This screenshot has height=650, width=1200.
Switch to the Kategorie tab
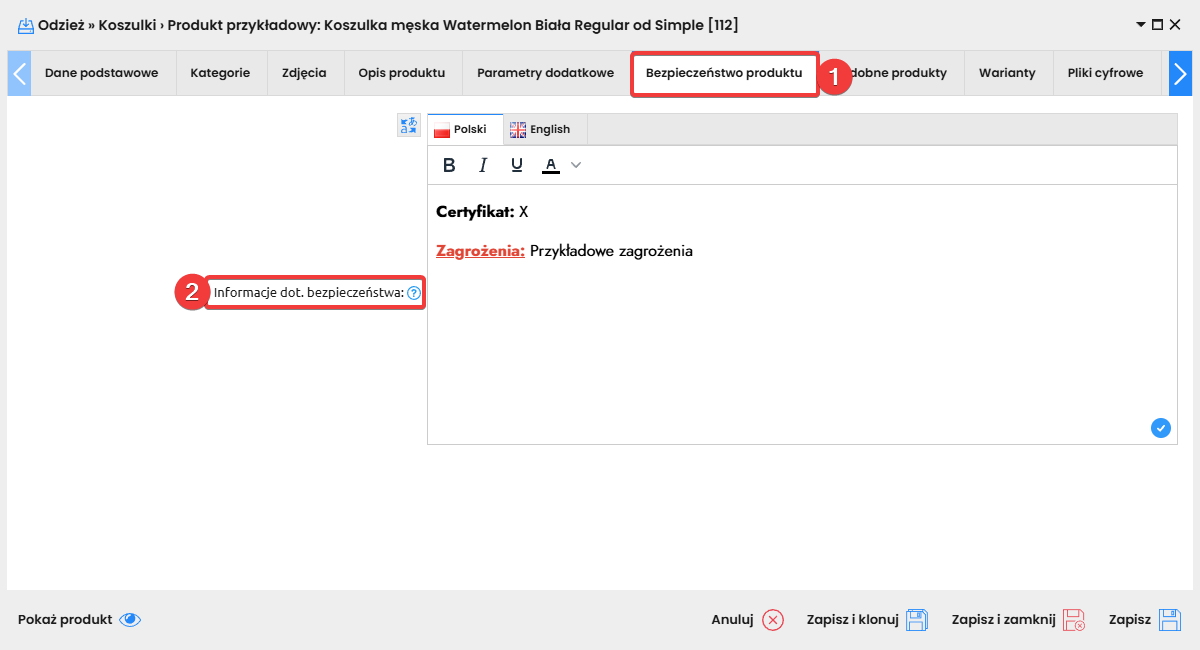tap(220, 73)
